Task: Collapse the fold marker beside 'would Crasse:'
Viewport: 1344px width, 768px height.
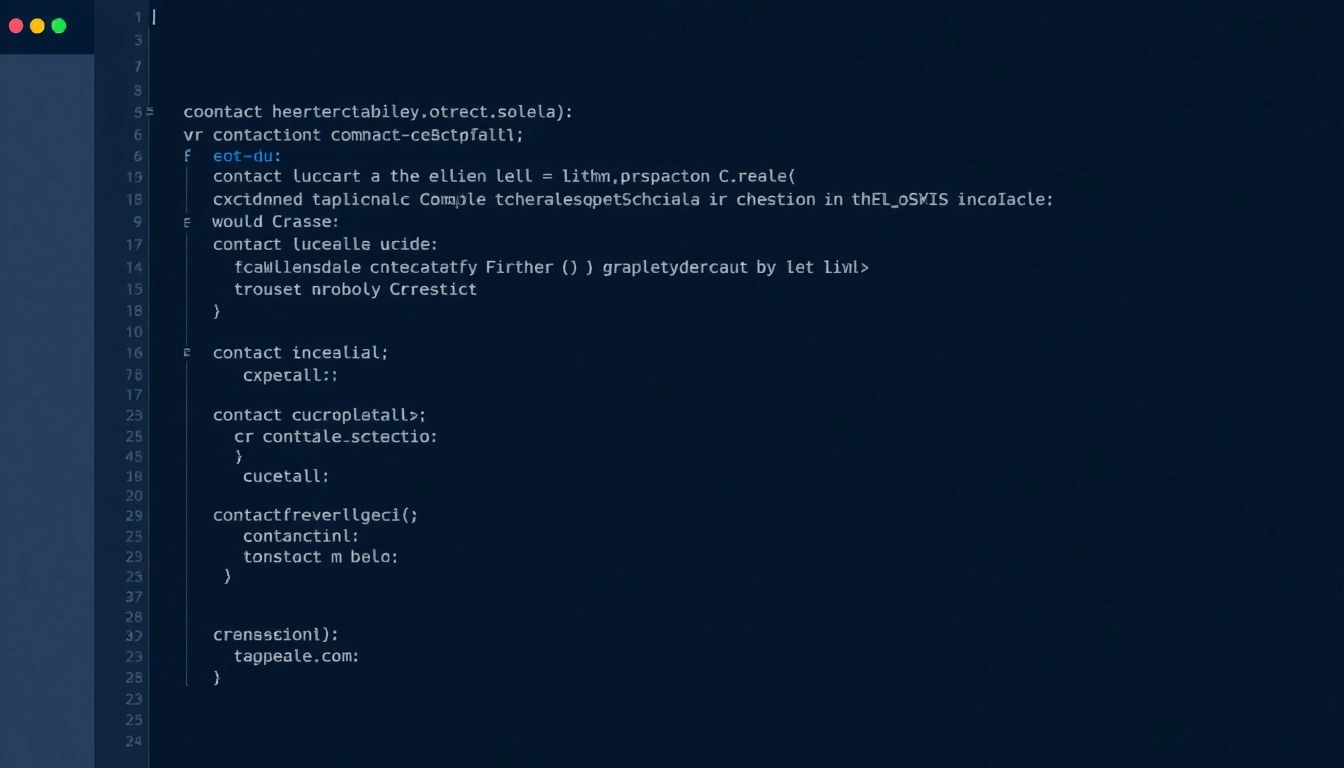Action: (187, 222)
